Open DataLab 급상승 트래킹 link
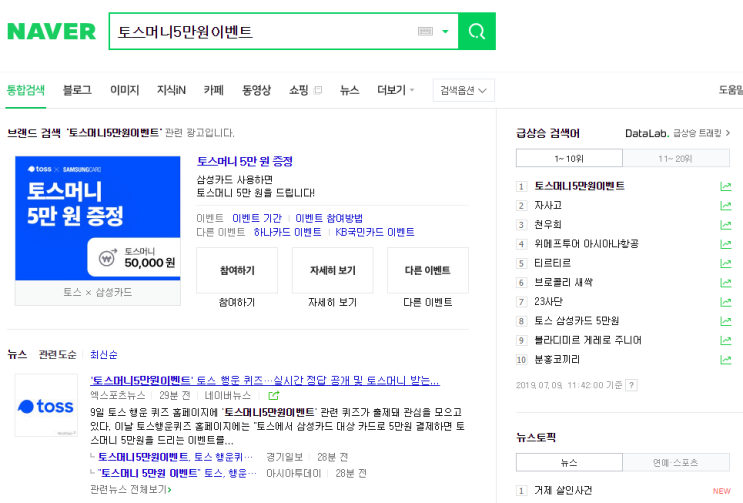This screenshot has height=503, width=743. click(678, 133)
